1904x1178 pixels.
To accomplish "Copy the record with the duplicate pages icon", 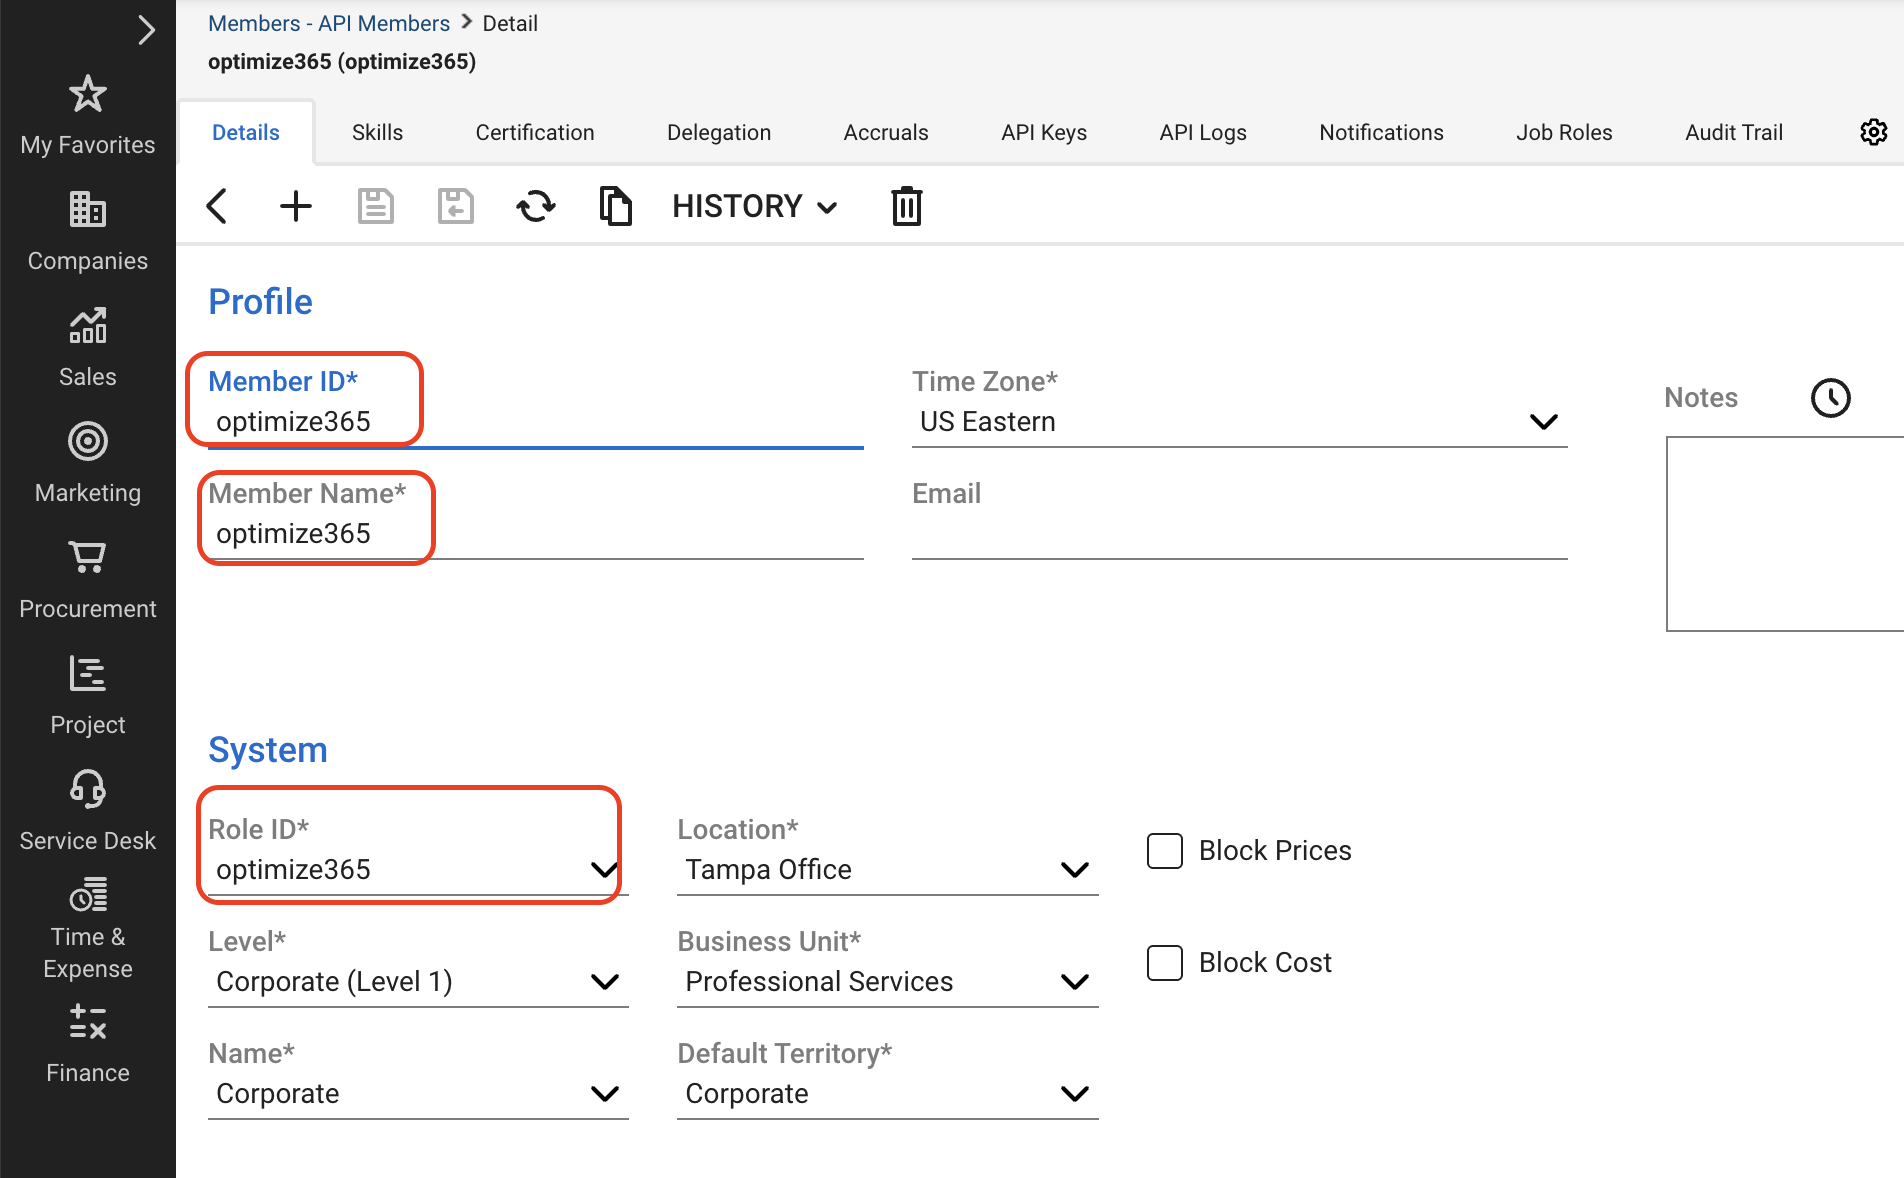I will (x=616, y=206).
